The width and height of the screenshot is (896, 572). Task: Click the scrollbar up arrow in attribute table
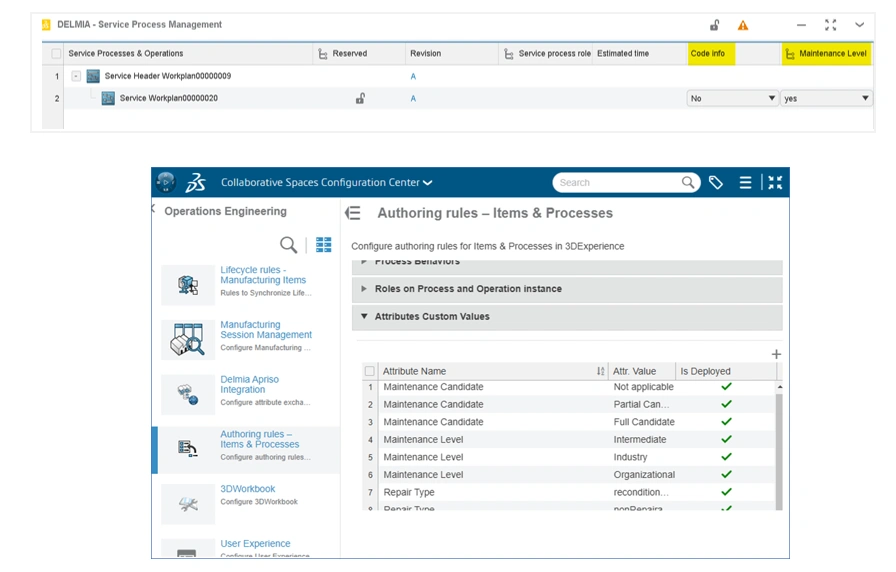point(779,387)
